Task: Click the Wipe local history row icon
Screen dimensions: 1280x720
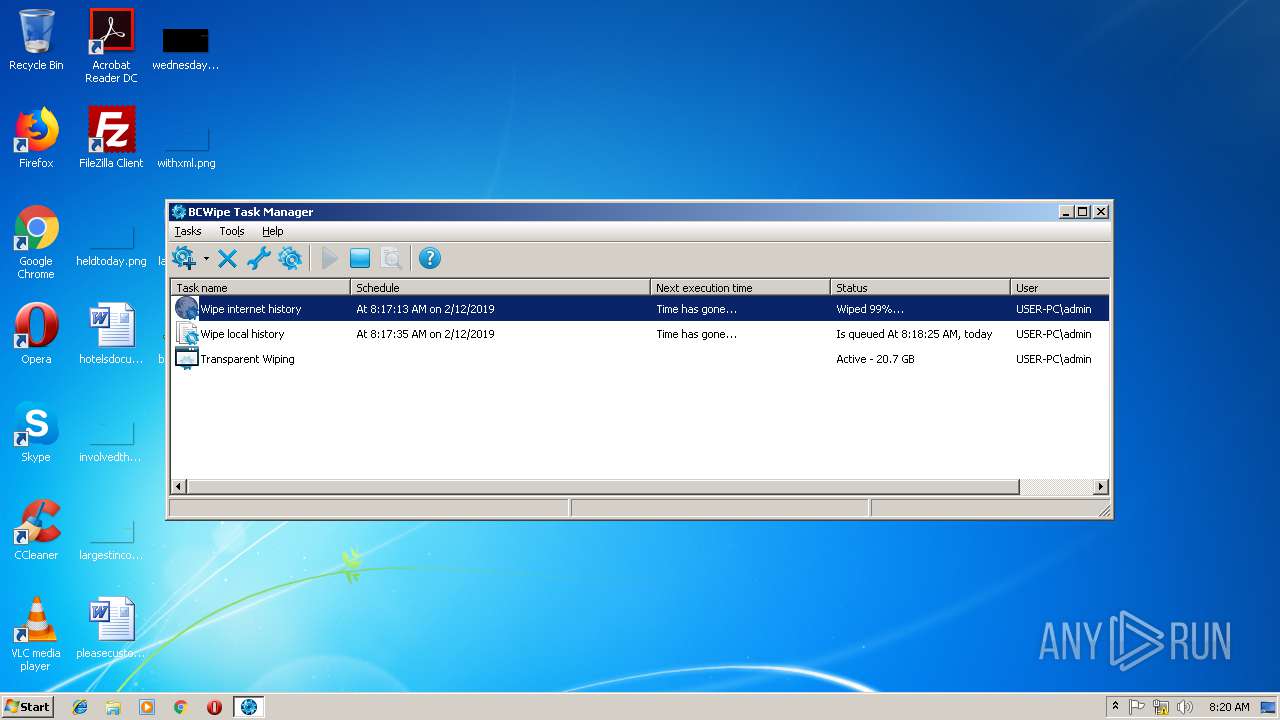Action: 186,334
